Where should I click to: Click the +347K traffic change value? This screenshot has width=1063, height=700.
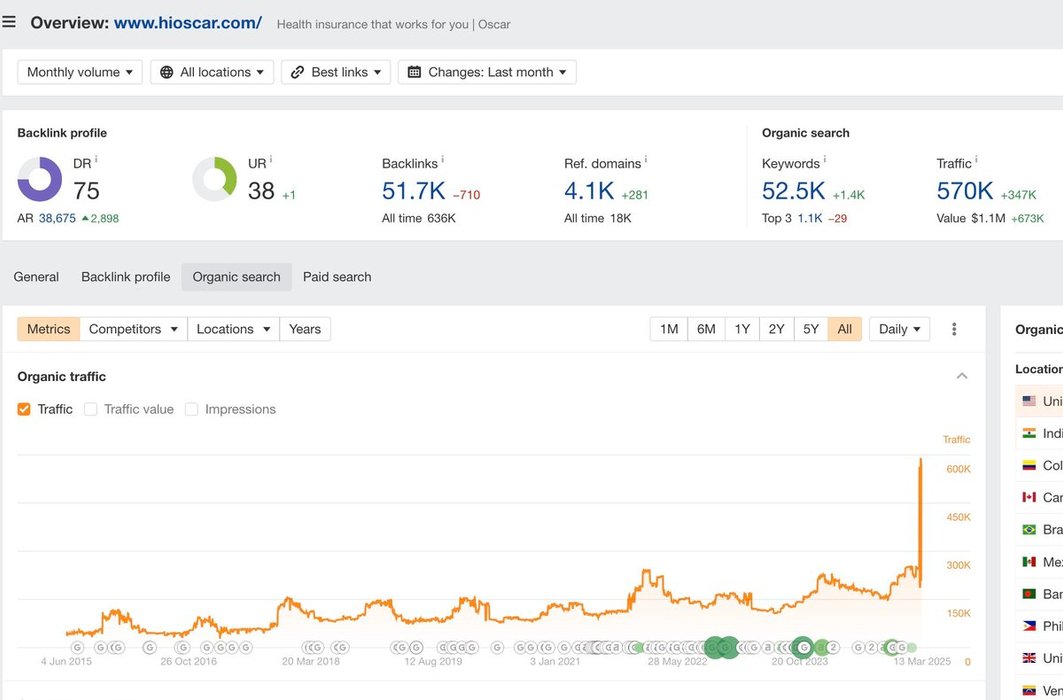pyautogui.click(x=1018, y=195)
